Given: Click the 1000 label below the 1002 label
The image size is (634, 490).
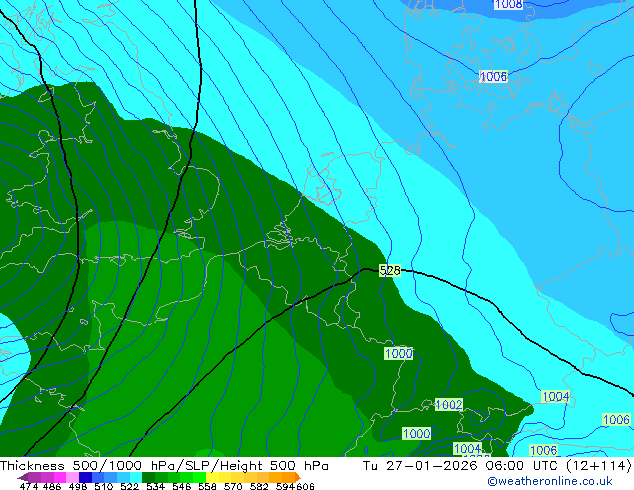Looking at the screenshot, I should (416, 433).
